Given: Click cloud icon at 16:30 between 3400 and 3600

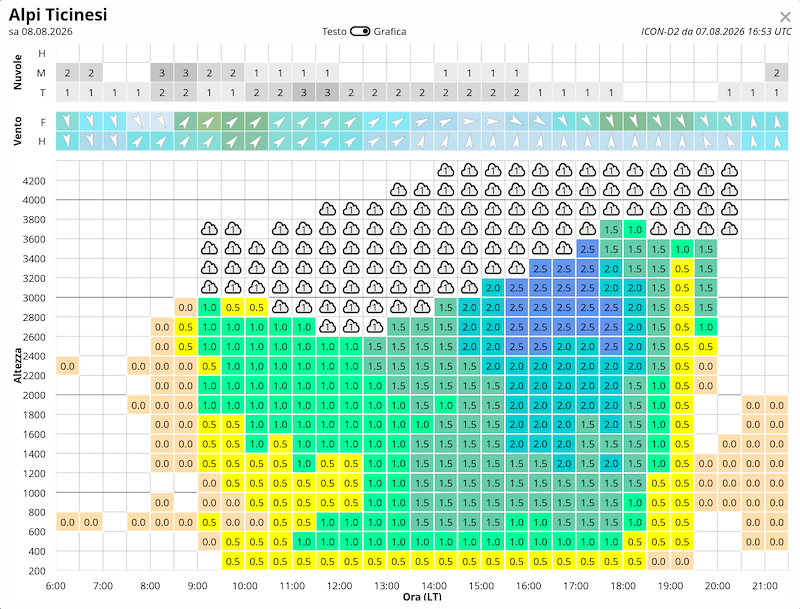Looking at the screenshot, I should pos(564,248).
